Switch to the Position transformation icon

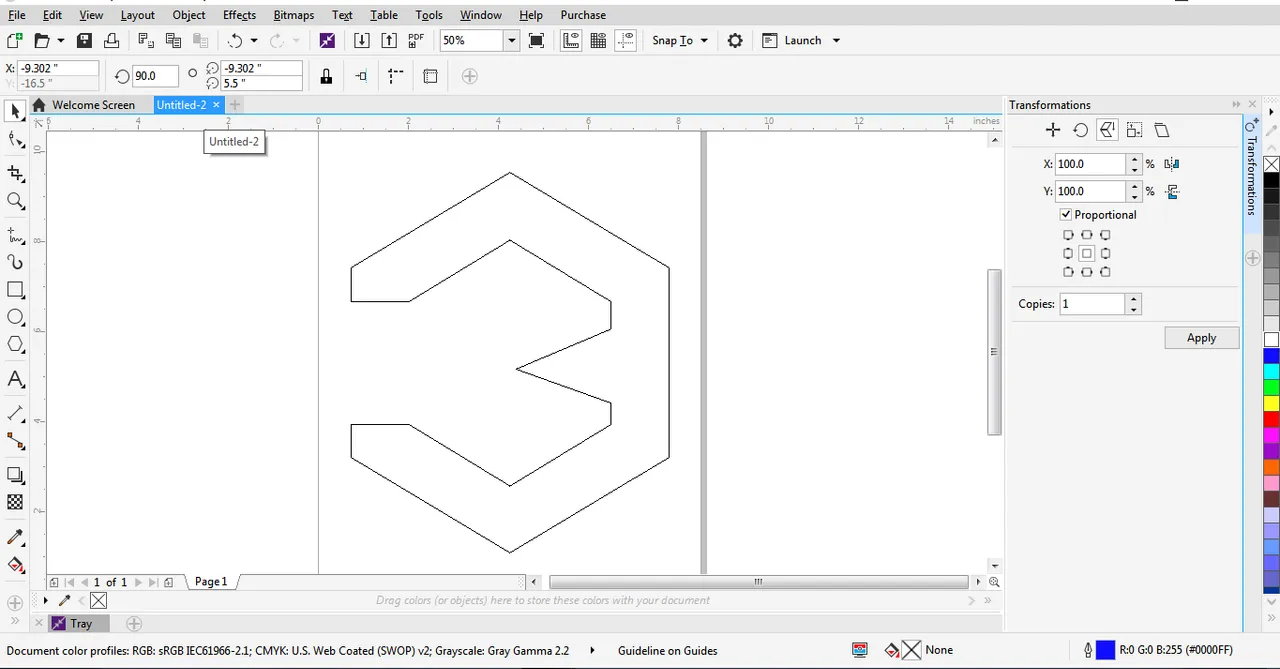(x=1052, y=130)
